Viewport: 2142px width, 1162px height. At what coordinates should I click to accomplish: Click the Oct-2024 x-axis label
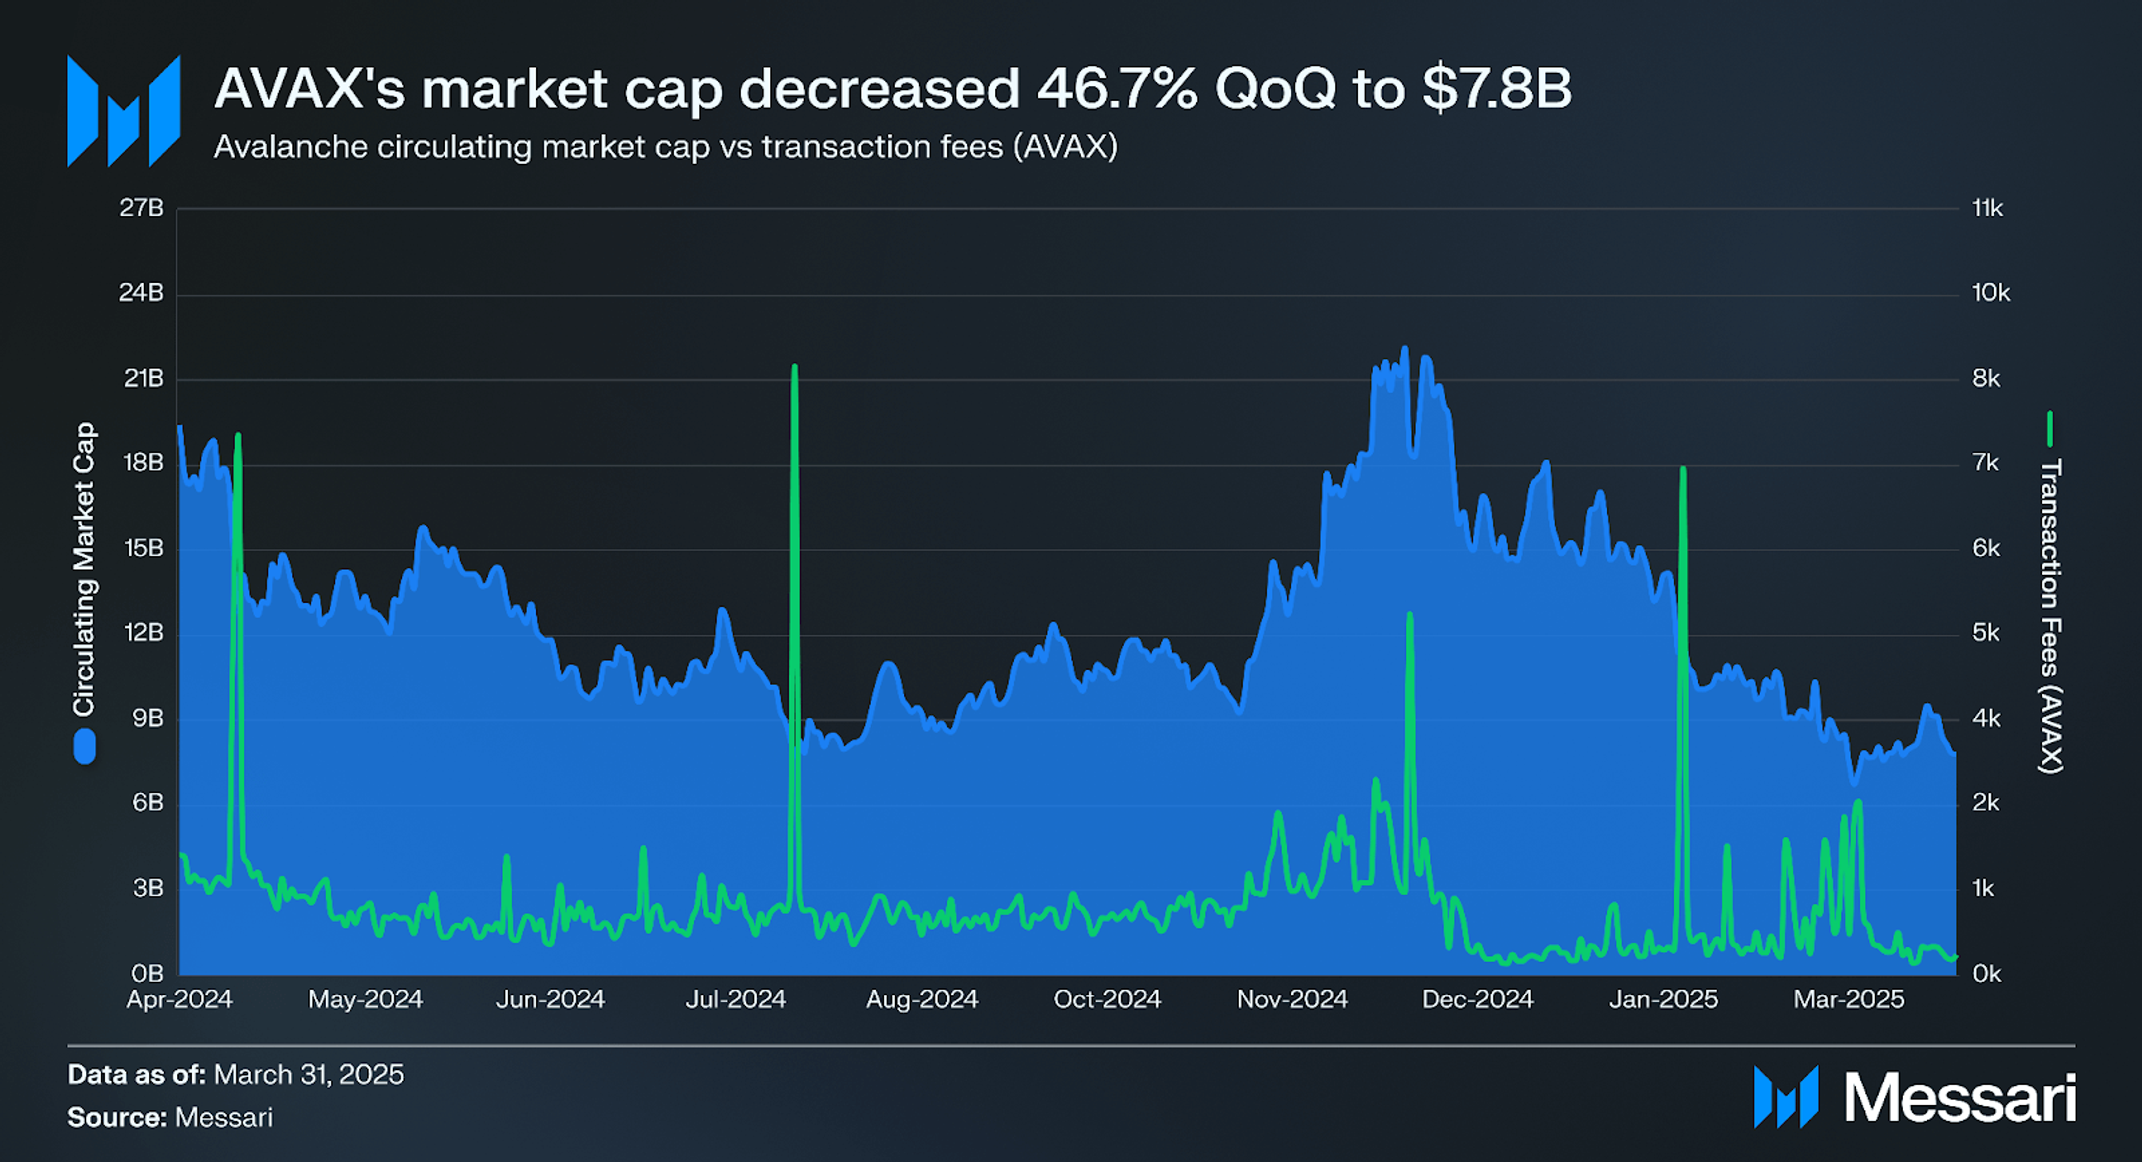tap(1107, 999)
